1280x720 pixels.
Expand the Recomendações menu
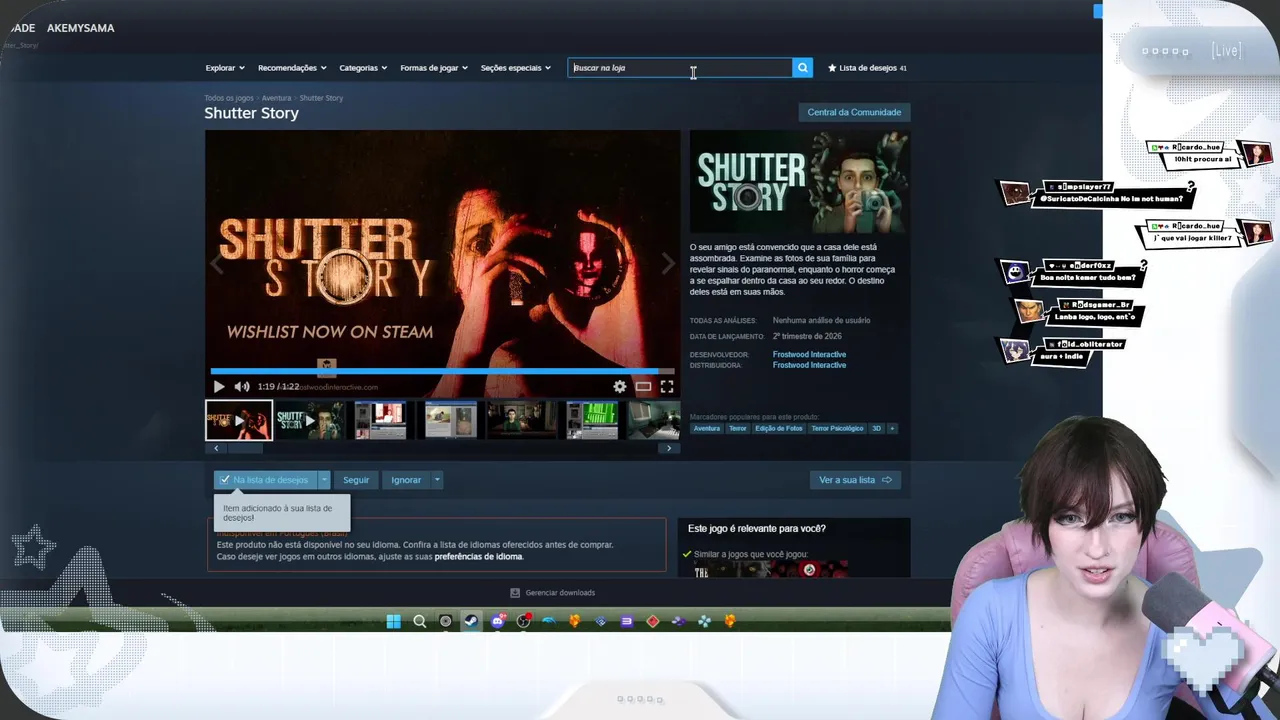coord(292,68)
